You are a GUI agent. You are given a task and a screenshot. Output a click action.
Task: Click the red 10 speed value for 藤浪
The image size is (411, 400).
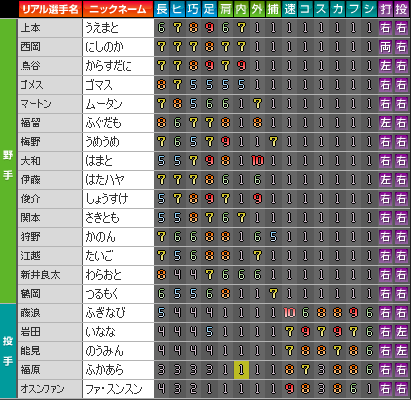(x=289, y=313)
